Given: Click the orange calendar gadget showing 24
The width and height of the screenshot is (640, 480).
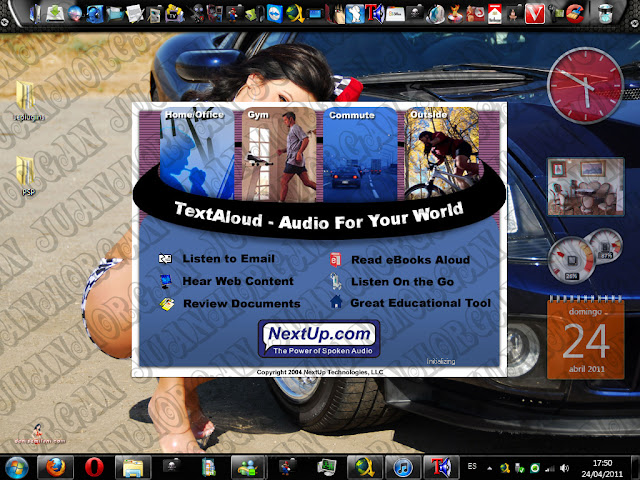Looking at the screenshot, I should (586, 338).
